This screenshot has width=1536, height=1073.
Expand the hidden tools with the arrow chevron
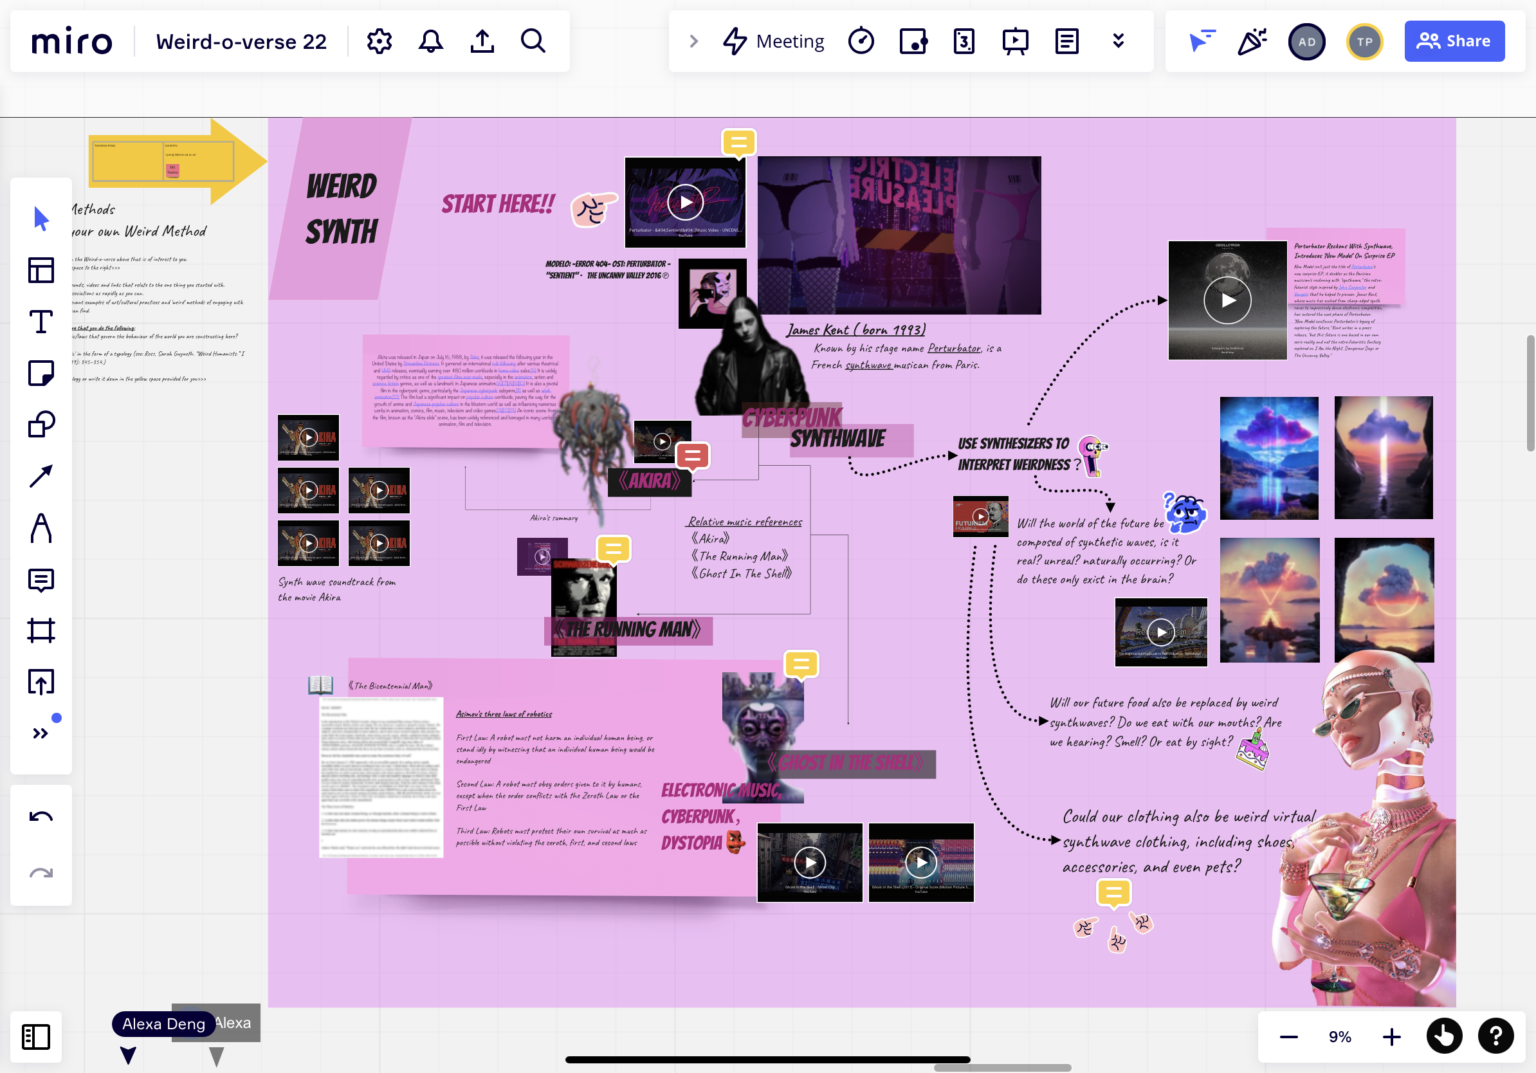(x=694, y=41)
